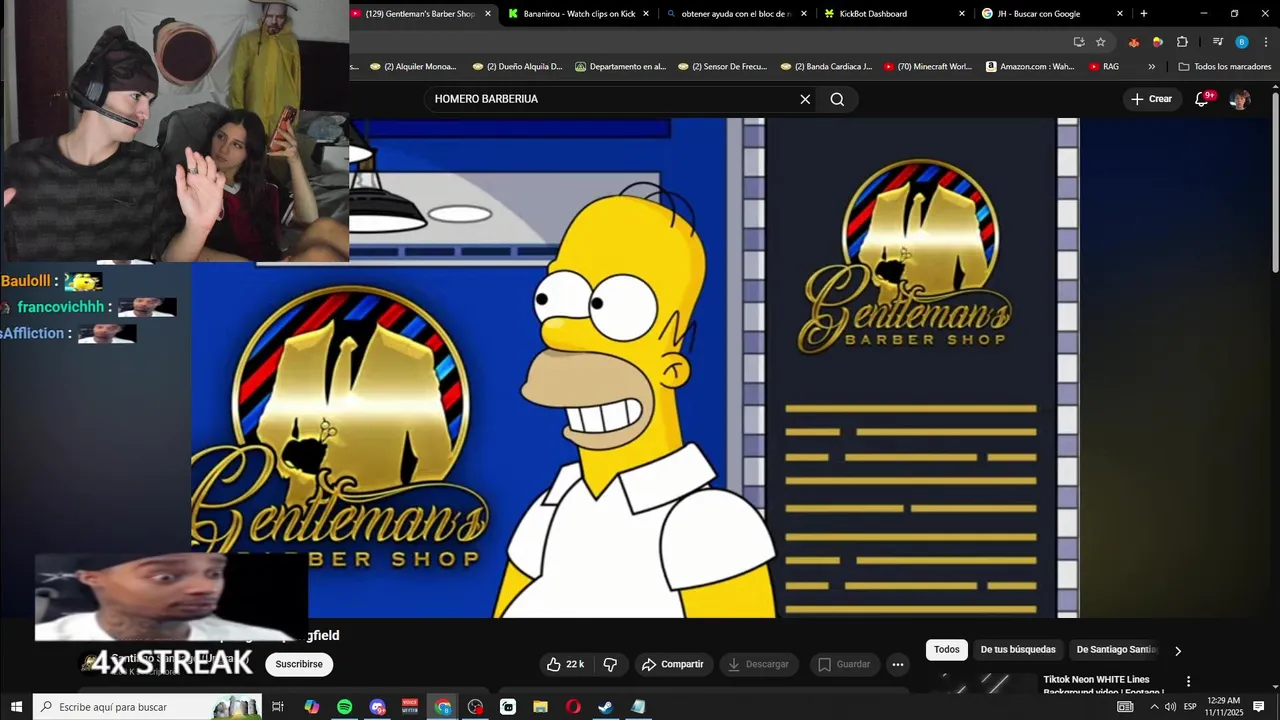Open the Windows Start menu
This screenshot has height=720, width=1280.
point(16,707)
